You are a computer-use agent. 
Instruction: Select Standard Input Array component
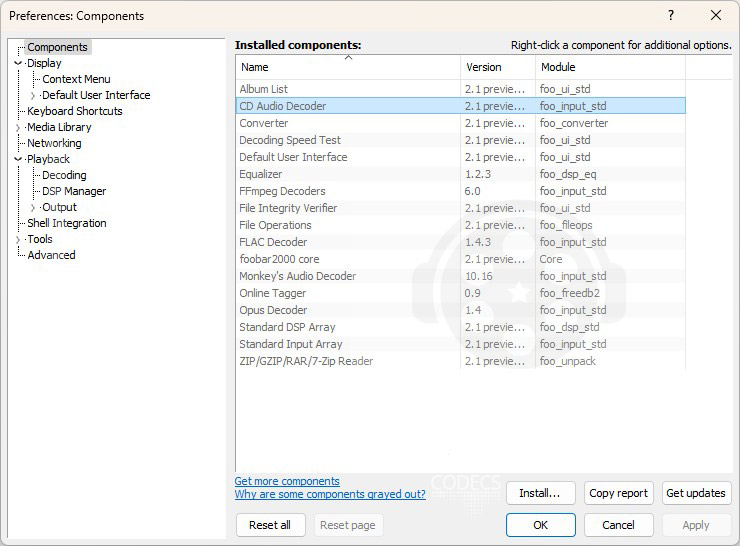[x=461, y=344]
